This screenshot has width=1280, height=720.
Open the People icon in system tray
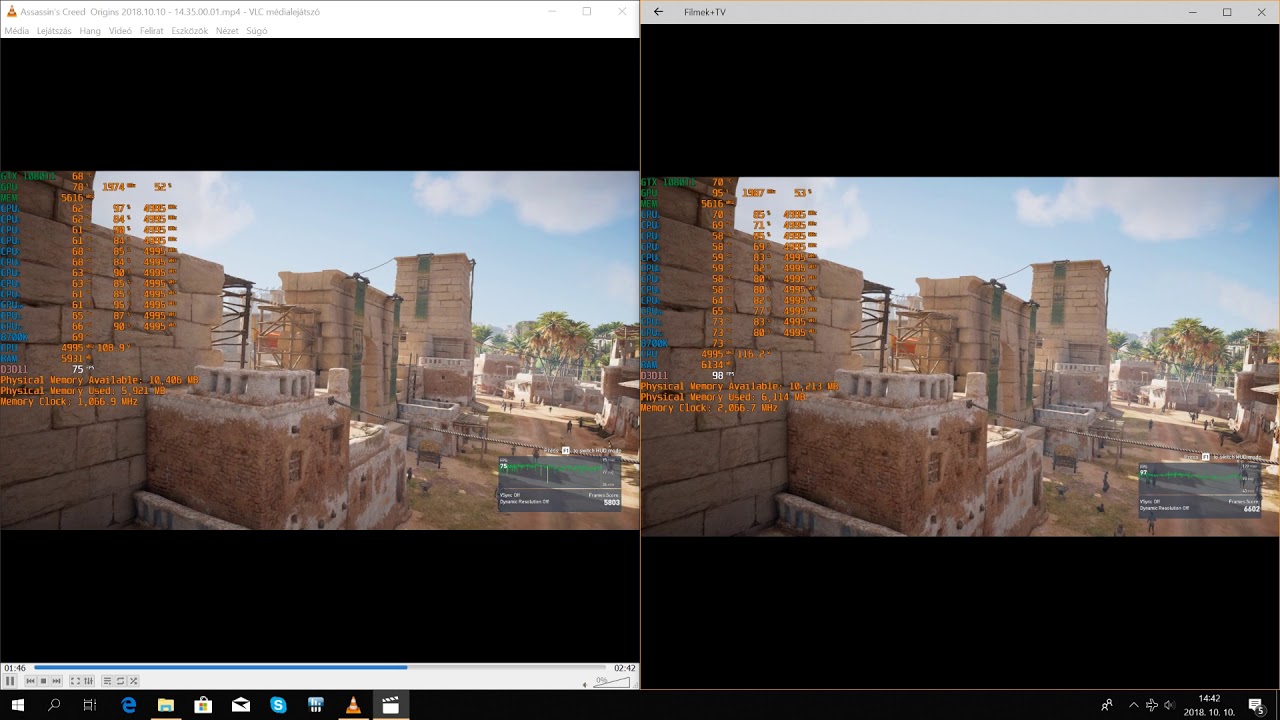click(1107, 705)
